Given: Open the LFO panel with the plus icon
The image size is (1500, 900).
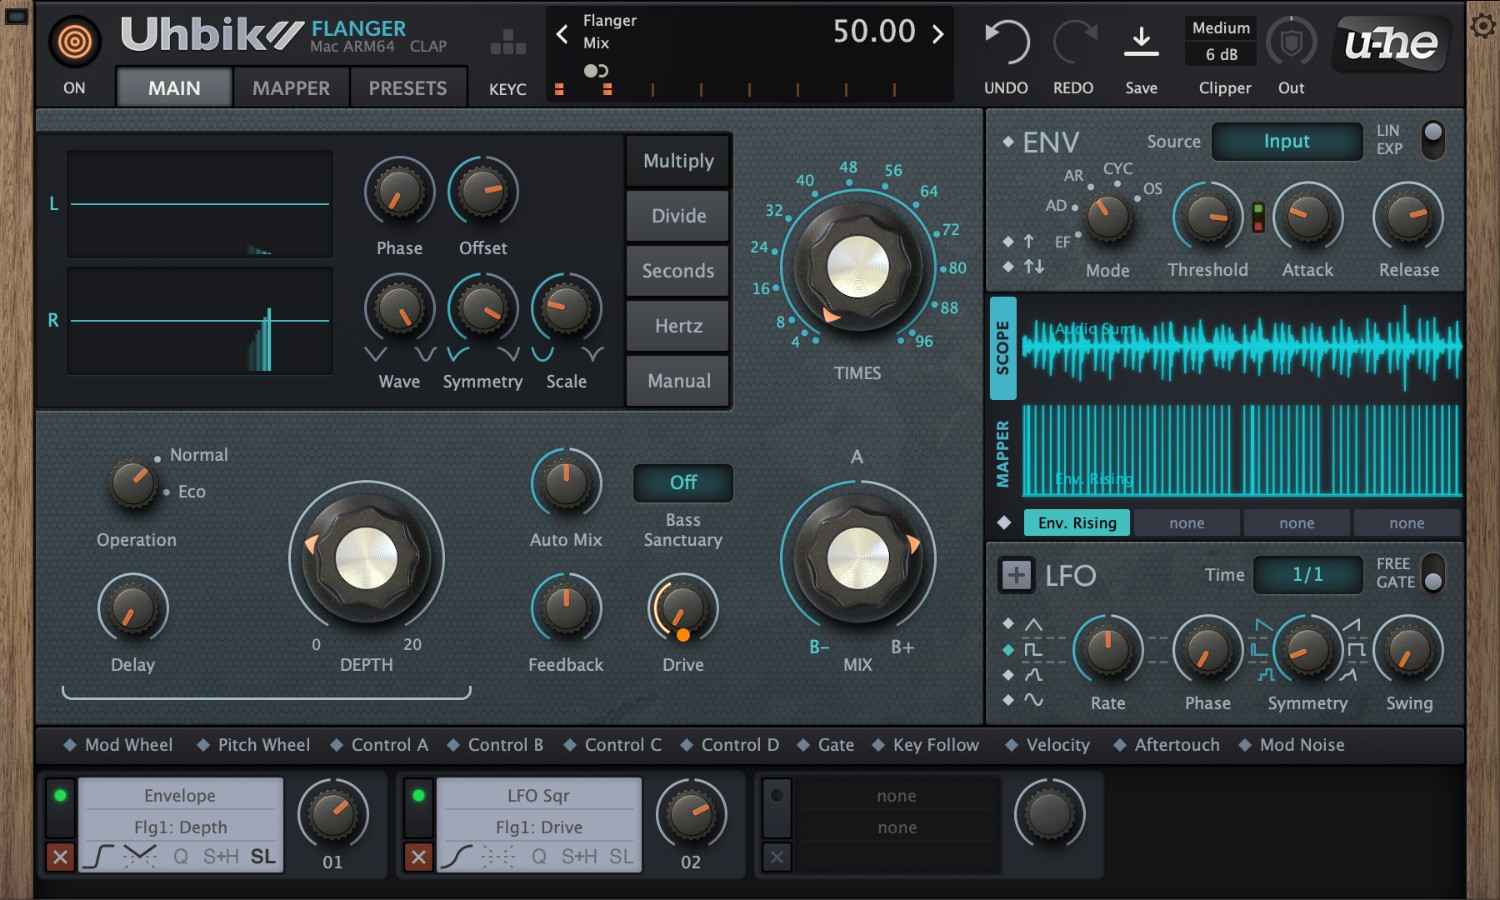Looking at the screenshot, I should pyautogui.click(x=1016, y=576).
